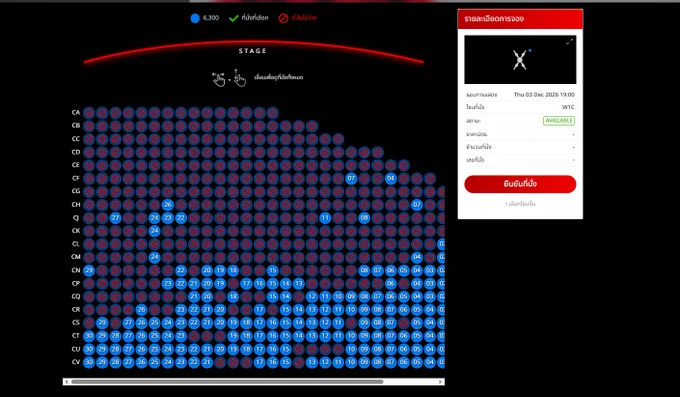Select seat 11 in row CJ
Screen dimensions: 680x397
[x=325, y=218]
